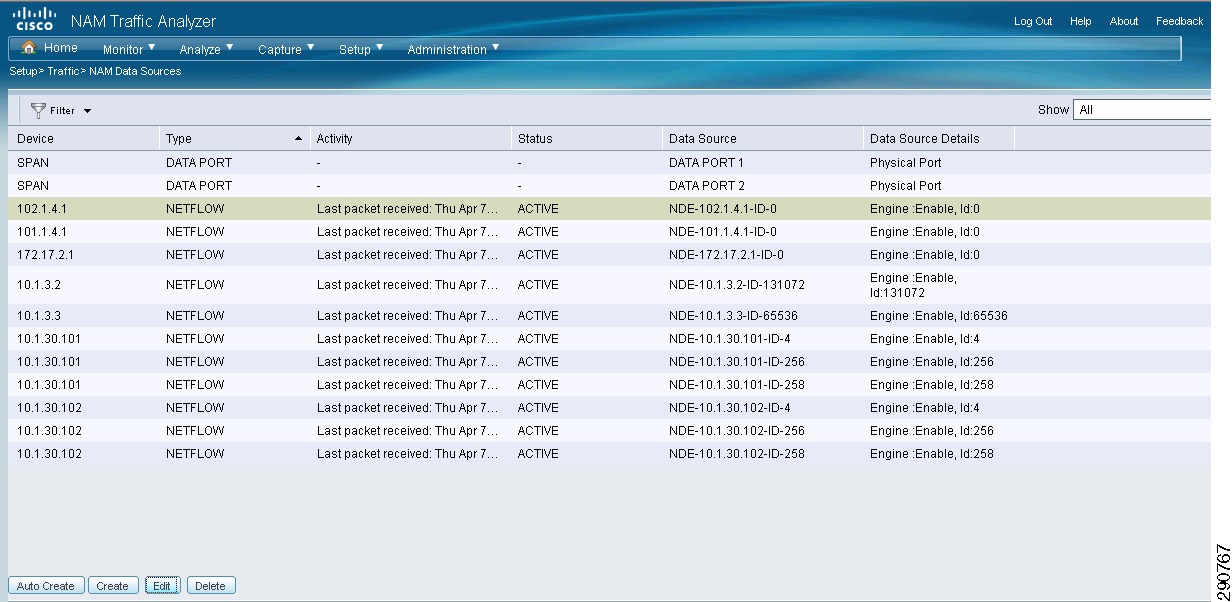The height and width of the screenshot is (602, 1232).
Task: Click the Log Out link
Action: [1033, 21]
